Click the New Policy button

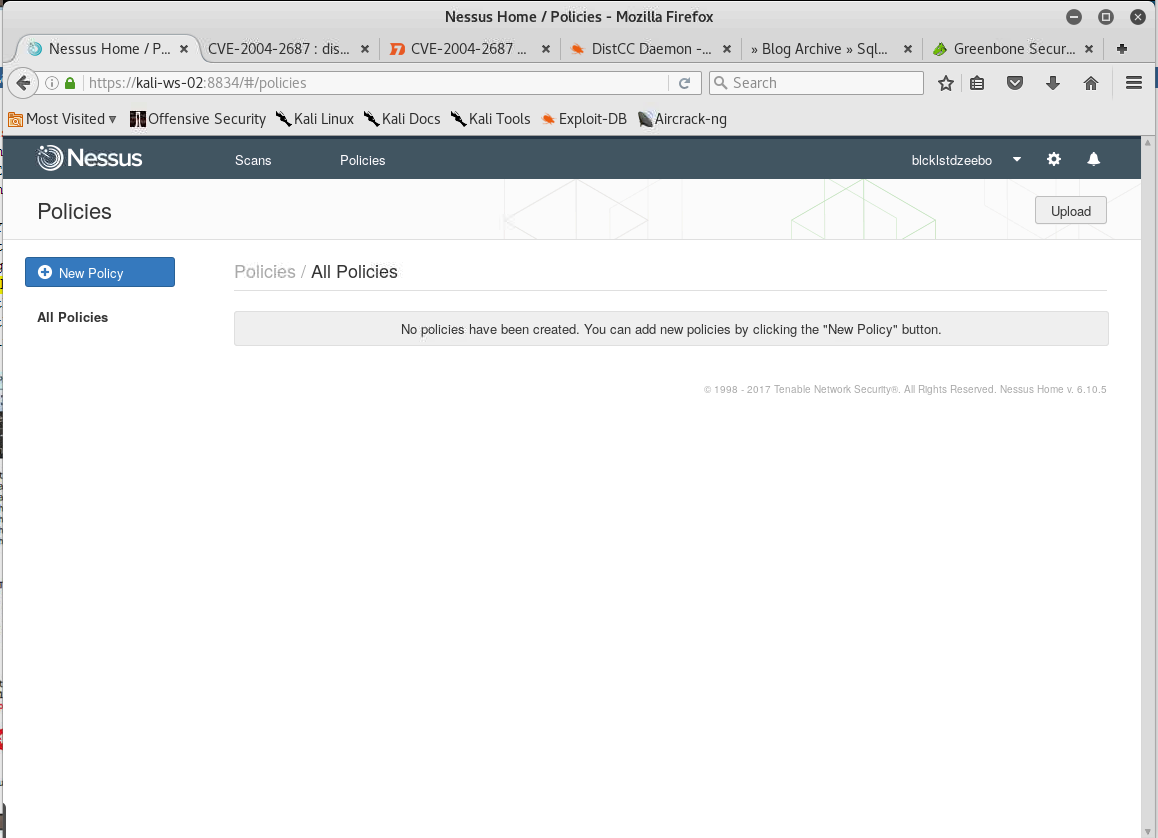[100, 272]
